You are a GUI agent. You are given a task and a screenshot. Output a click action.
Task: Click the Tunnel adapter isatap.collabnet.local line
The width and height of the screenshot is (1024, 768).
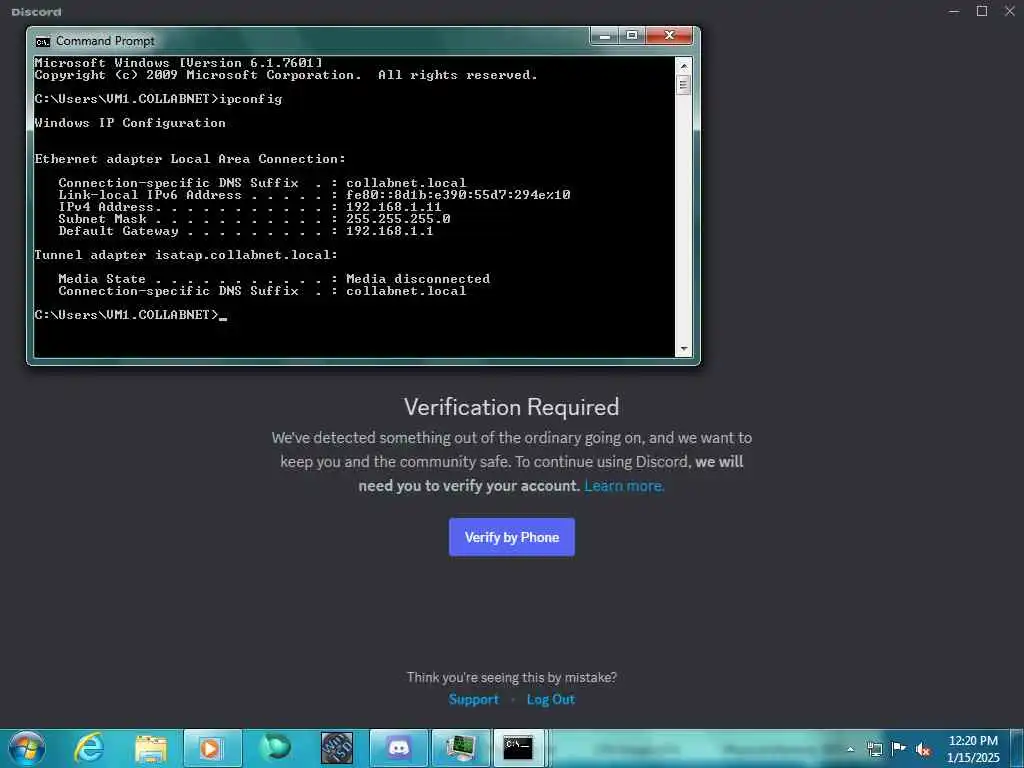pos(186,255)
